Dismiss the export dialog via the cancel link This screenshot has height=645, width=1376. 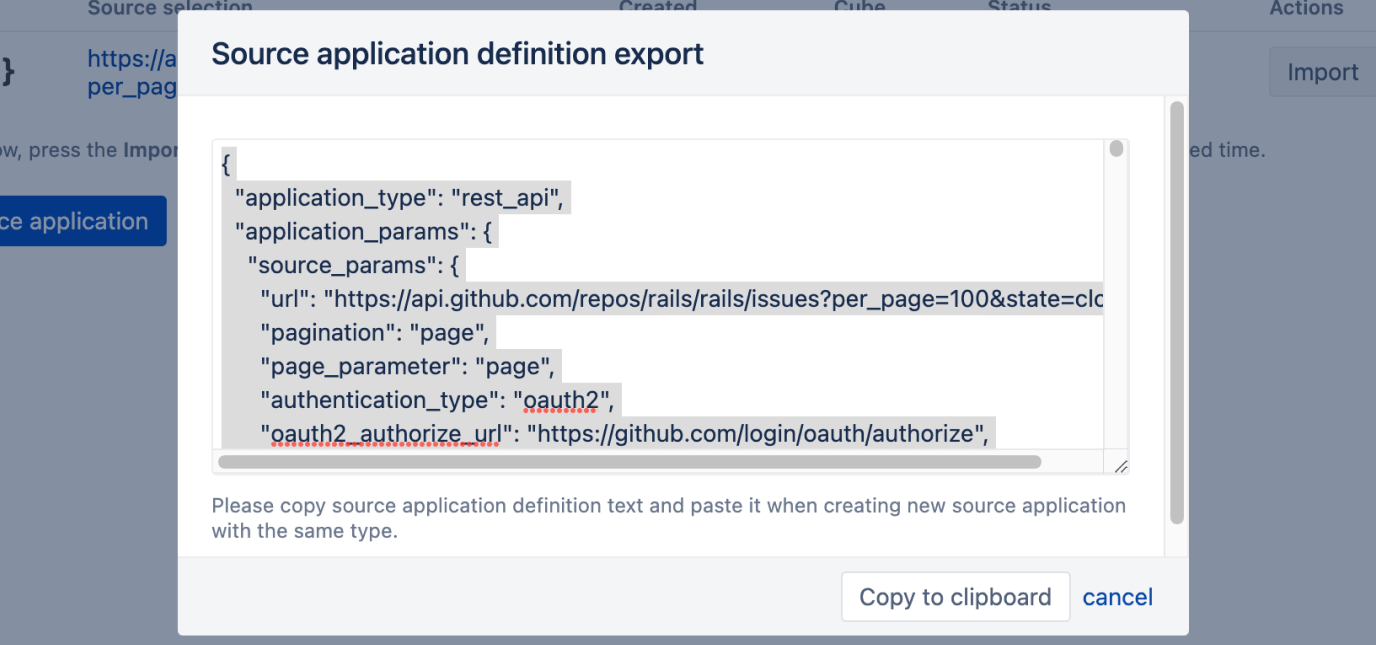pyautogui.click(x=1117, y=596)
